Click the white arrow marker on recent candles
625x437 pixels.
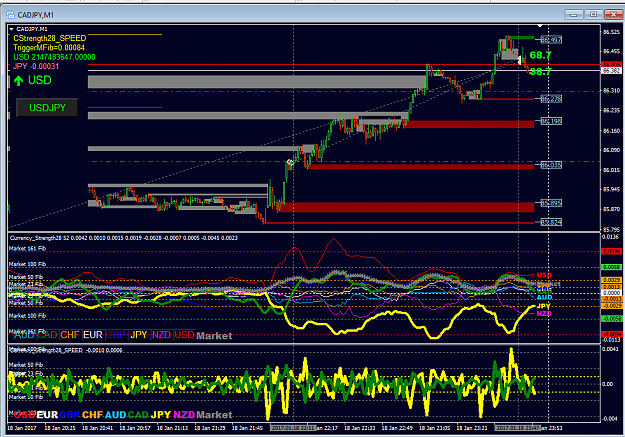tap(519, 60)
